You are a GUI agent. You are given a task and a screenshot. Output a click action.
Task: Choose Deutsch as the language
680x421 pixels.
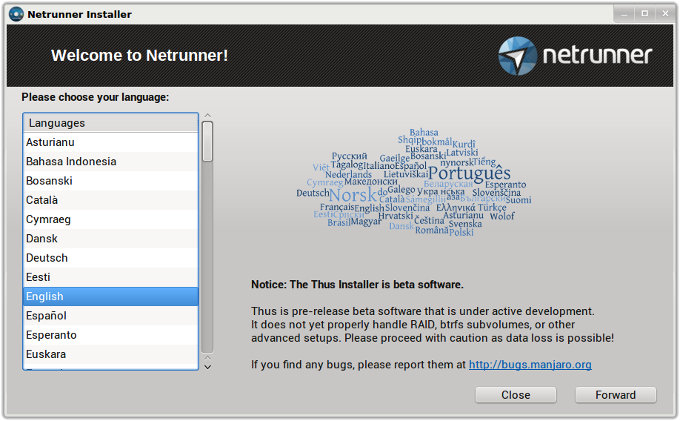[x=111, y=258]
